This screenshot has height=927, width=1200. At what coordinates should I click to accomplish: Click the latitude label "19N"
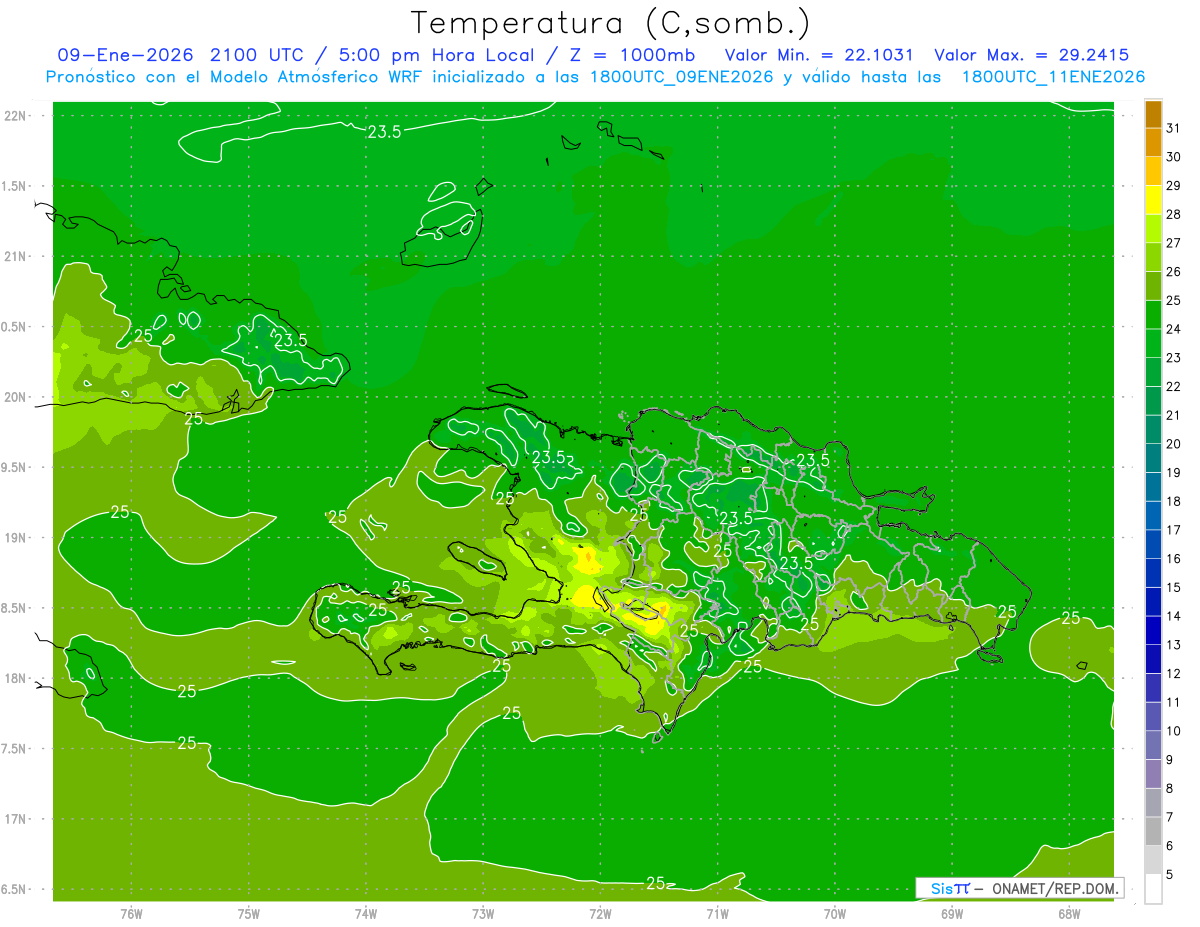16,537
